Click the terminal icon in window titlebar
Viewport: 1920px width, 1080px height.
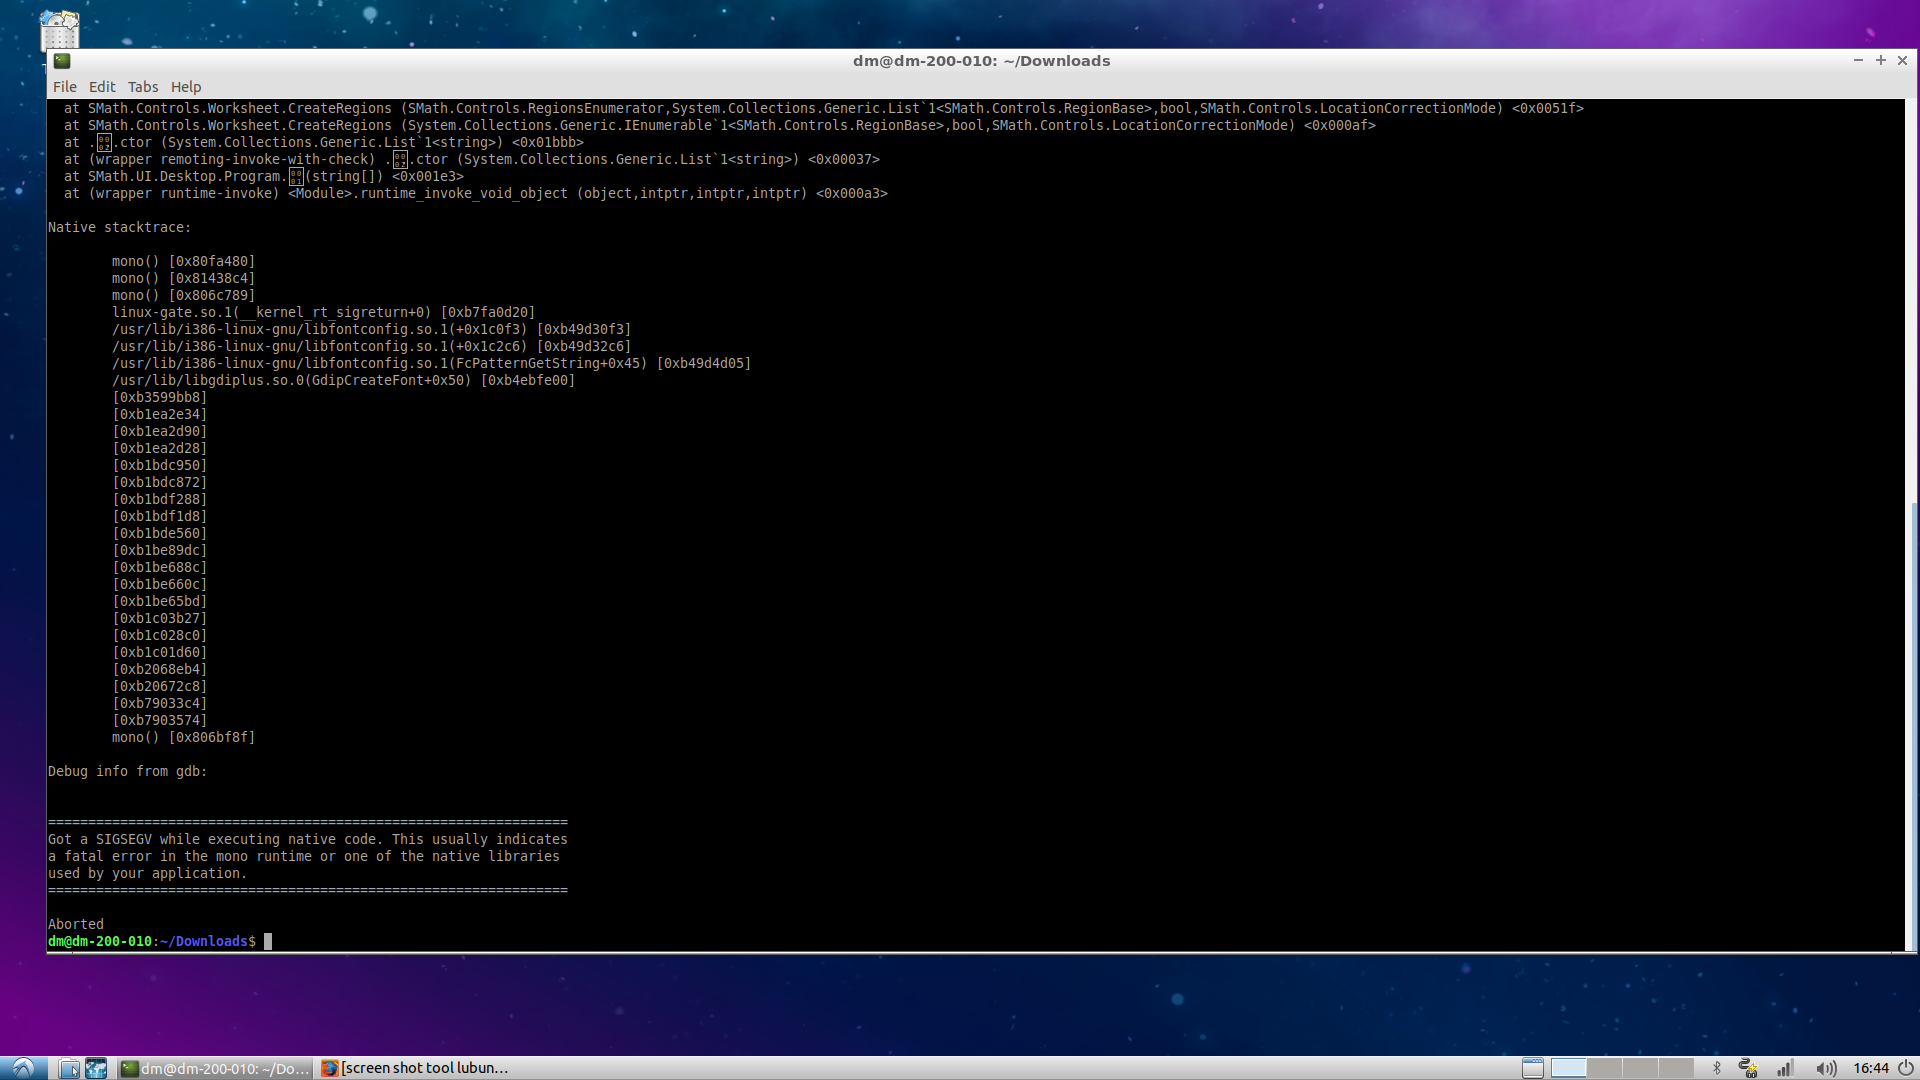coord(62,61)
